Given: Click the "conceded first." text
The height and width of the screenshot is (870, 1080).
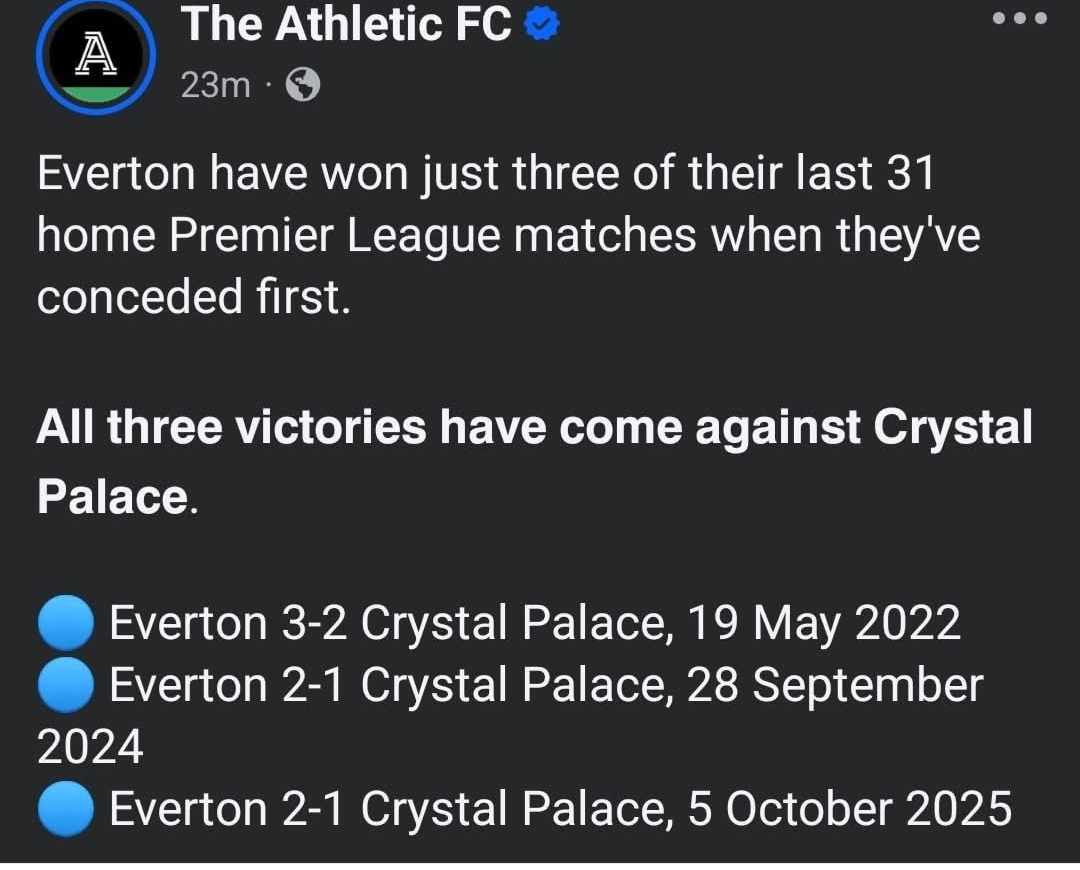Looking at the screenshot, I should click(x=194, y=298).
